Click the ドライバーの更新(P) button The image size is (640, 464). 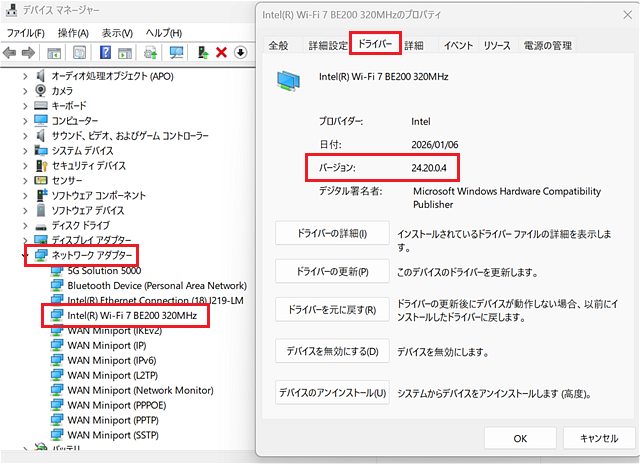click(332, 271)
